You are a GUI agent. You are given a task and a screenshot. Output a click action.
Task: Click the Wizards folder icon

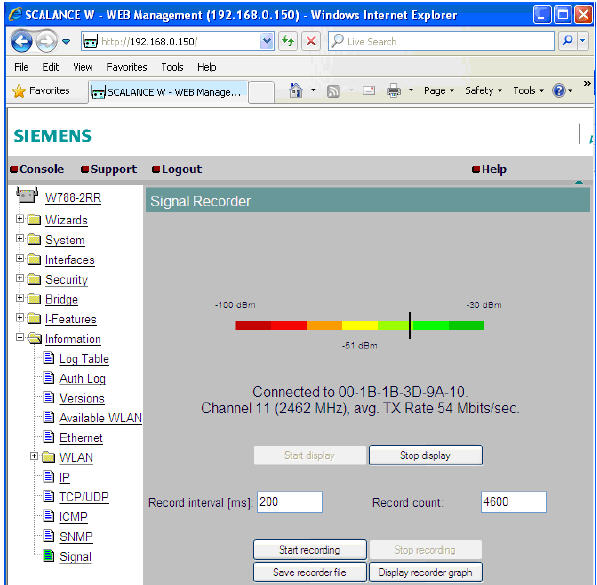click(34, 220)
